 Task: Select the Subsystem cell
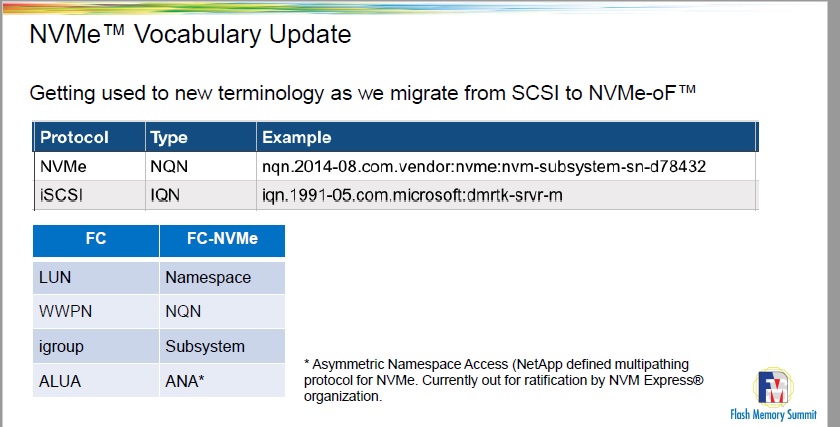[x=205, y=346]
